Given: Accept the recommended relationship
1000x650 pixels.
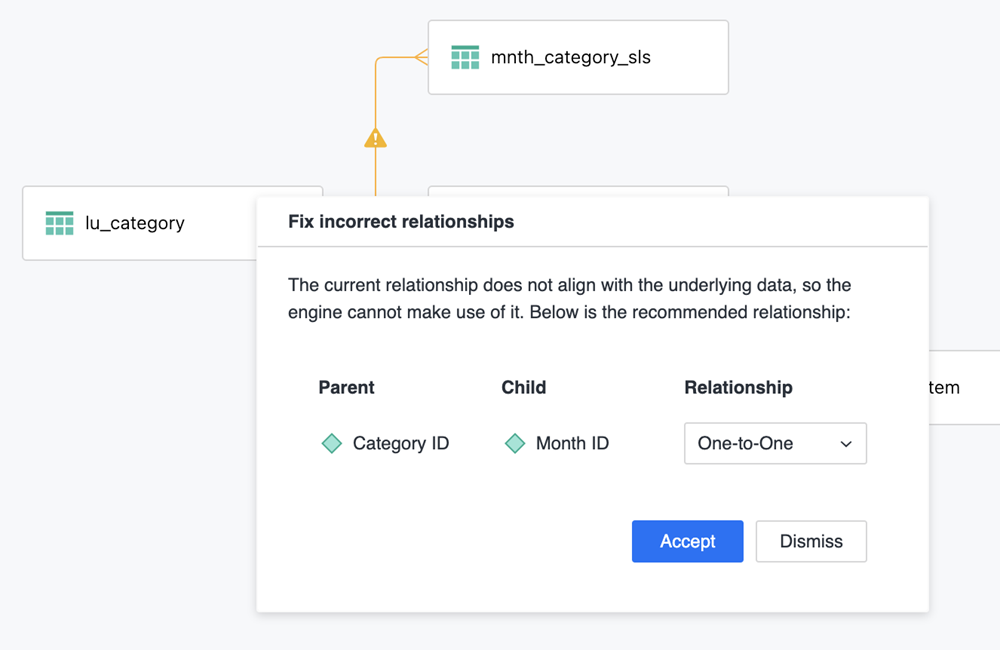Looking at the screenshot, I should point(687,541).
